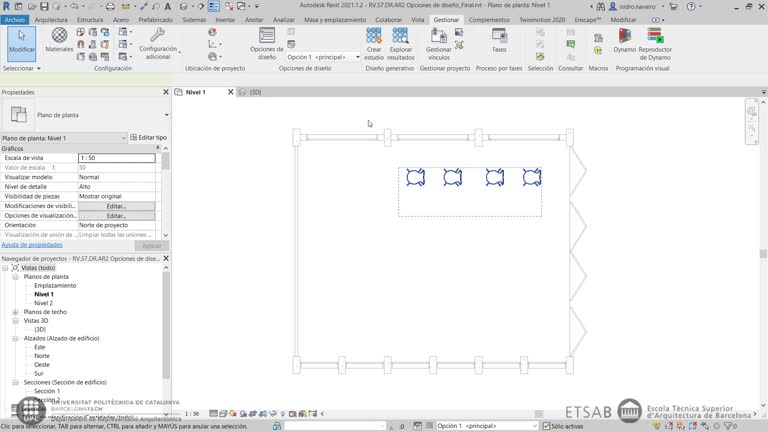Open the Materiales editor
Image resolution: width=768 pixels, height=432 pixels.
tap(59, 40)
